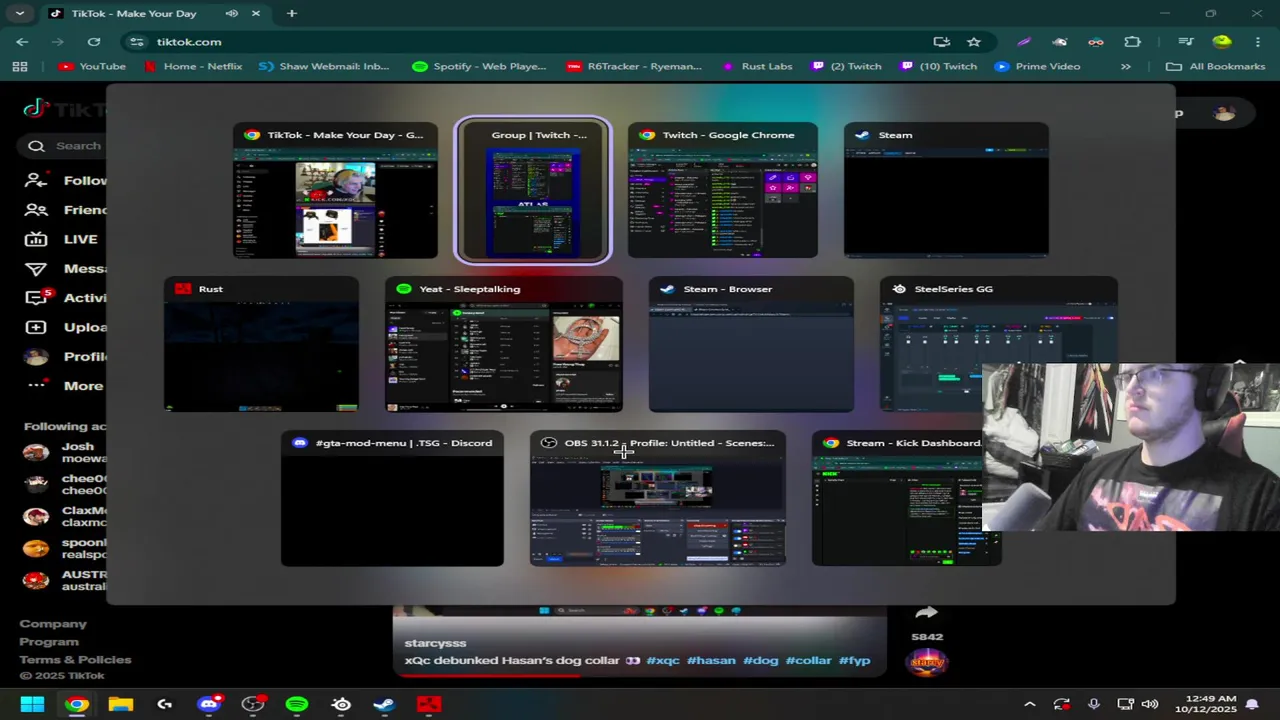
Task: Reload the TikTok page
Action: pos(94,42)
